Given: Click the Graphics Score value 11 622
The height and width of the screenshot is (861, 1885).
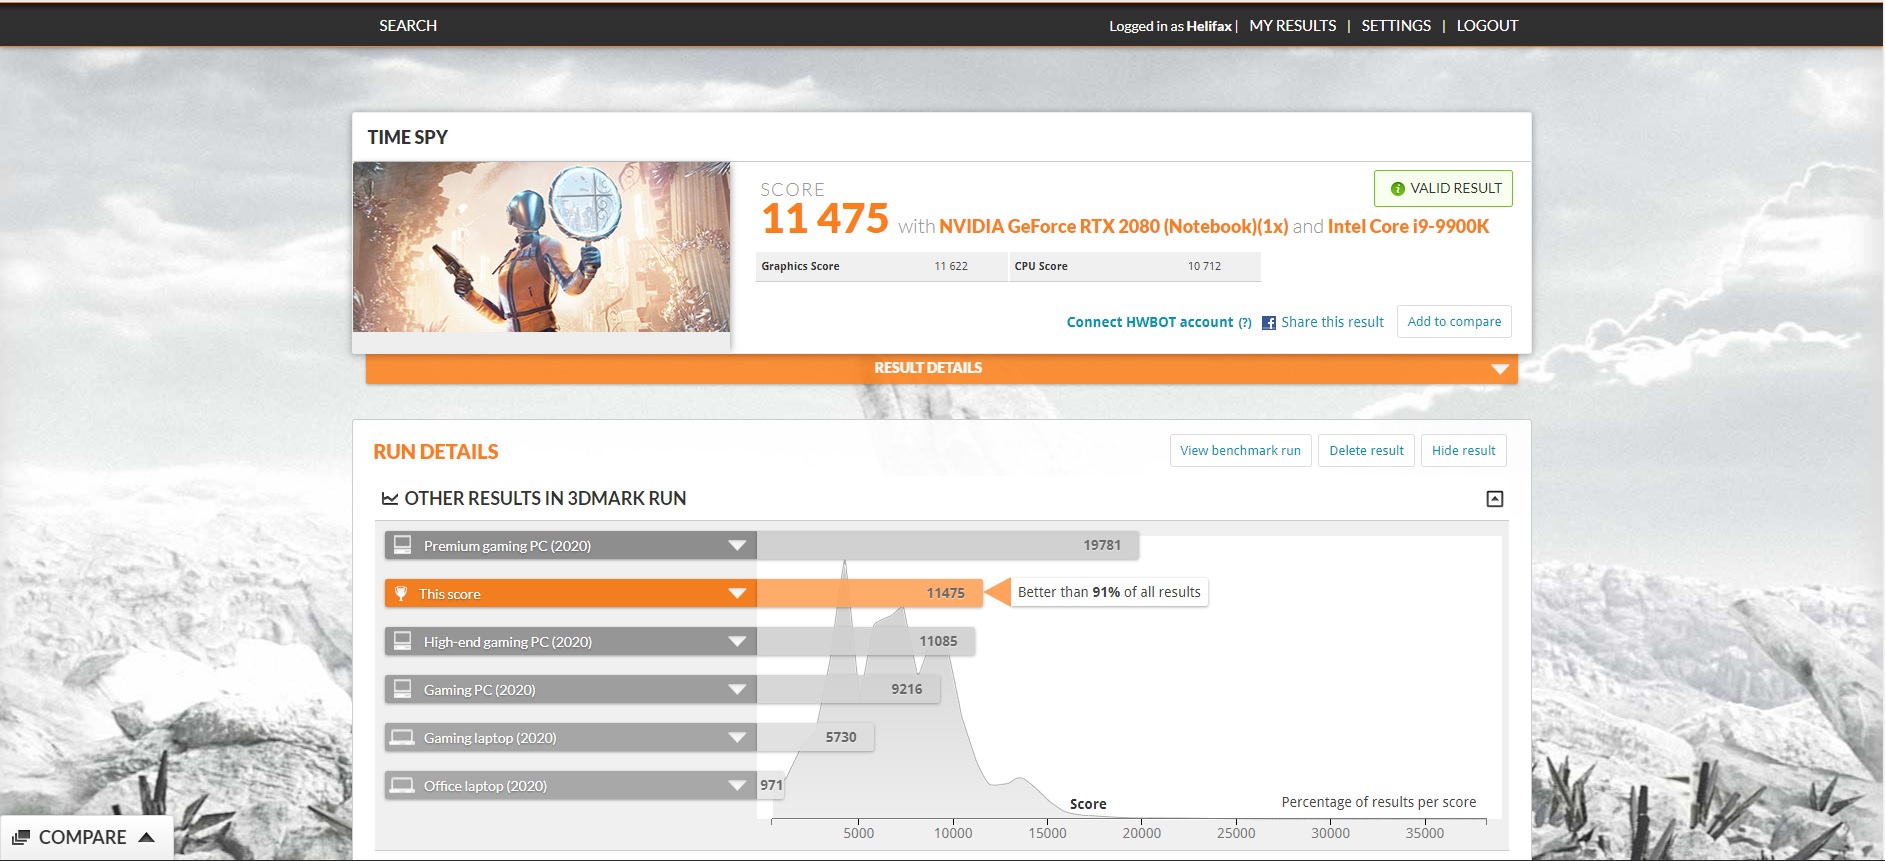Looking at the screenshot, I should point(951,266).
